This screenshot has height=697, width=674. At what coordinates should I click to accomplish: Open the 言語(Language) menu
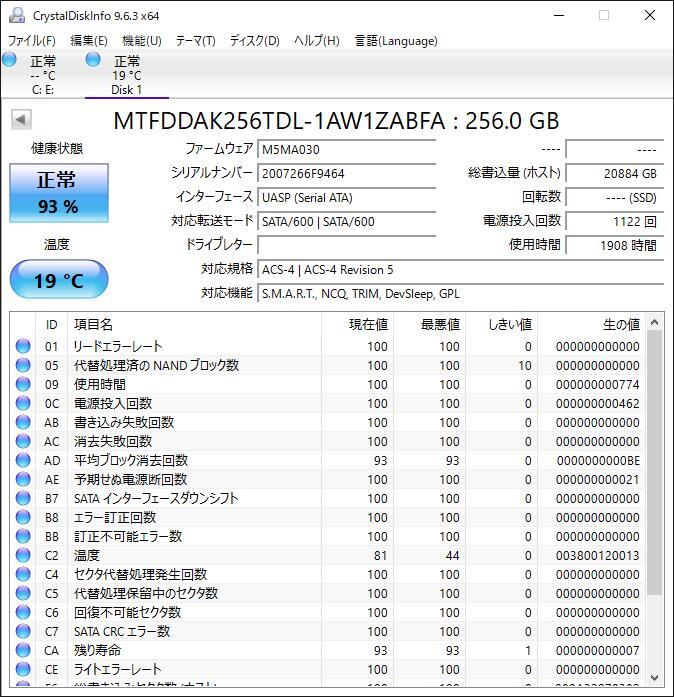396,41
